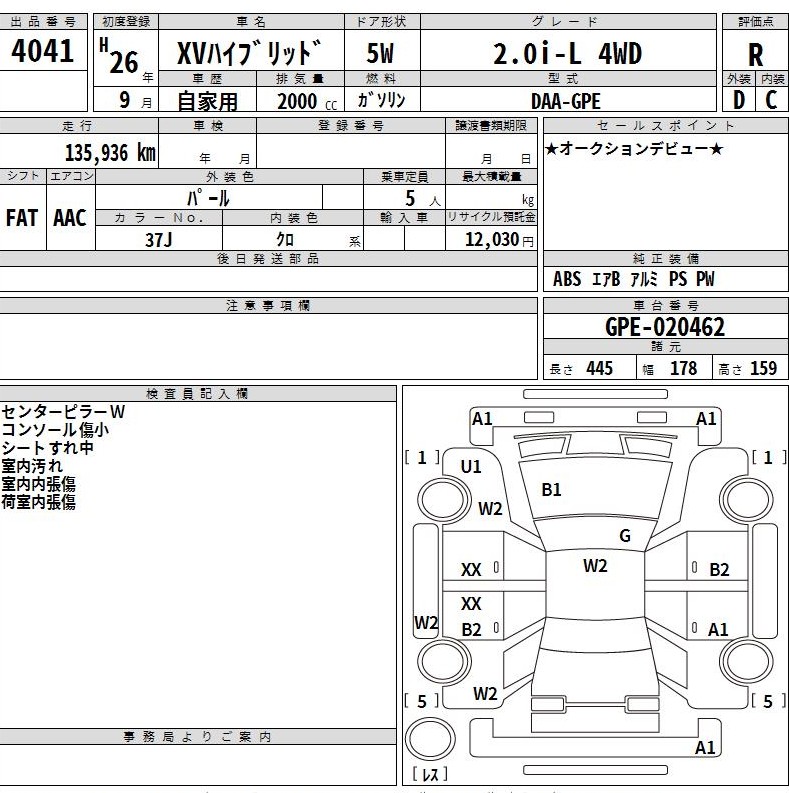
Task: Click the air conditioner value AAC
Action: 70,218
